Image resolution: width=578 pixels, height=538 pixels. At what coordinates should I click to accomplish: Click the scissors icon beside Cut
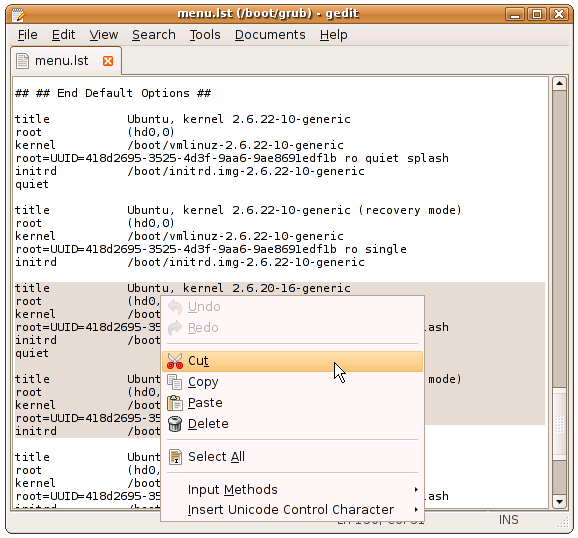[x=174, y=361]
